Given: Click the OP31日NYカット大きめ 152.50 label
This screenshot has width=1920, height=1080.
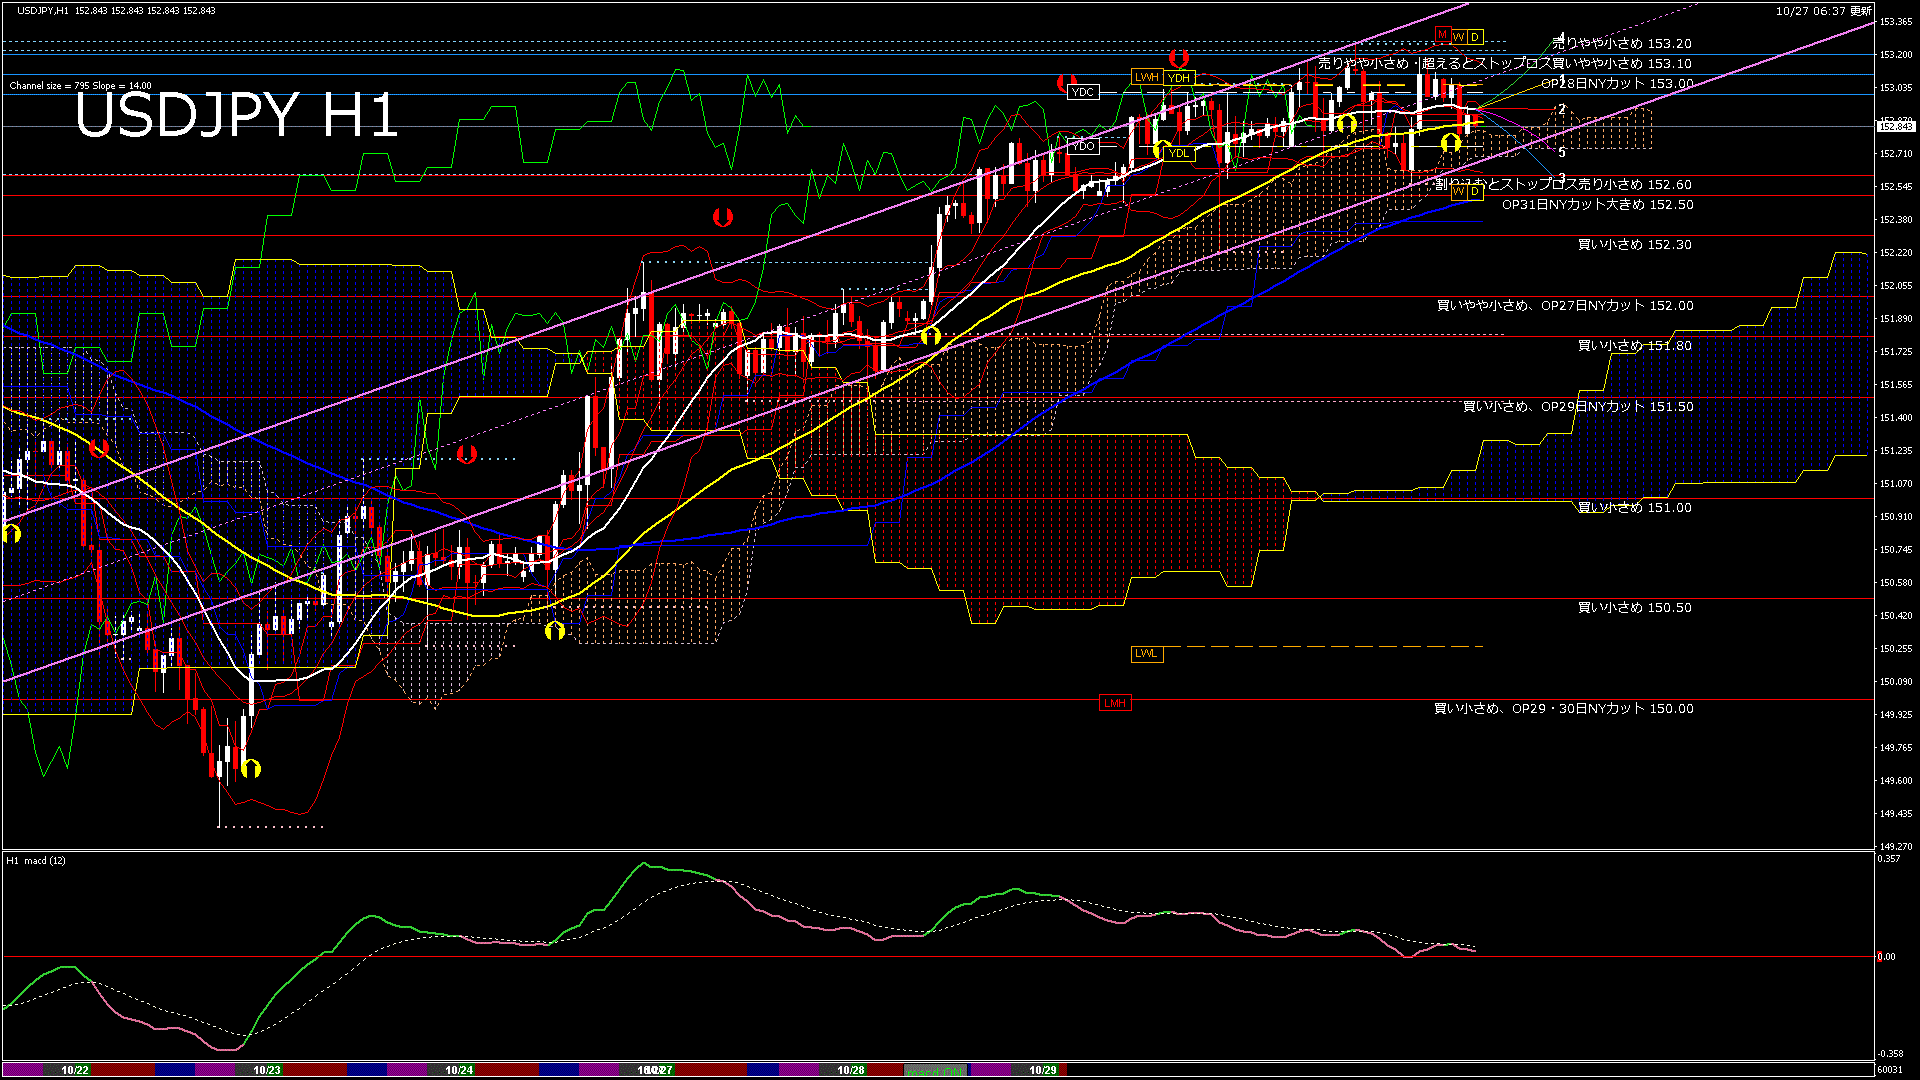Looking at the screenshot, I should (1597, 204).
